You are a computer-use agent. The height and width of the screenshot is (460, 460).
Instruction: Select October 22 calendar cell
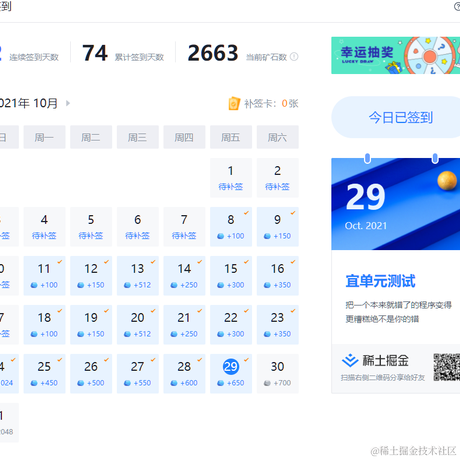coord(231,325)
